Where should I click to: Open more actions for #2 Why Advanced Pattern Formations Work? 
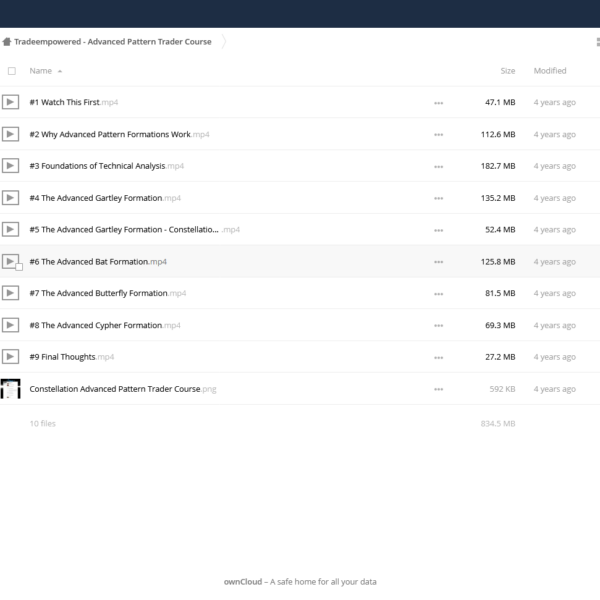(x=439, y=135)
